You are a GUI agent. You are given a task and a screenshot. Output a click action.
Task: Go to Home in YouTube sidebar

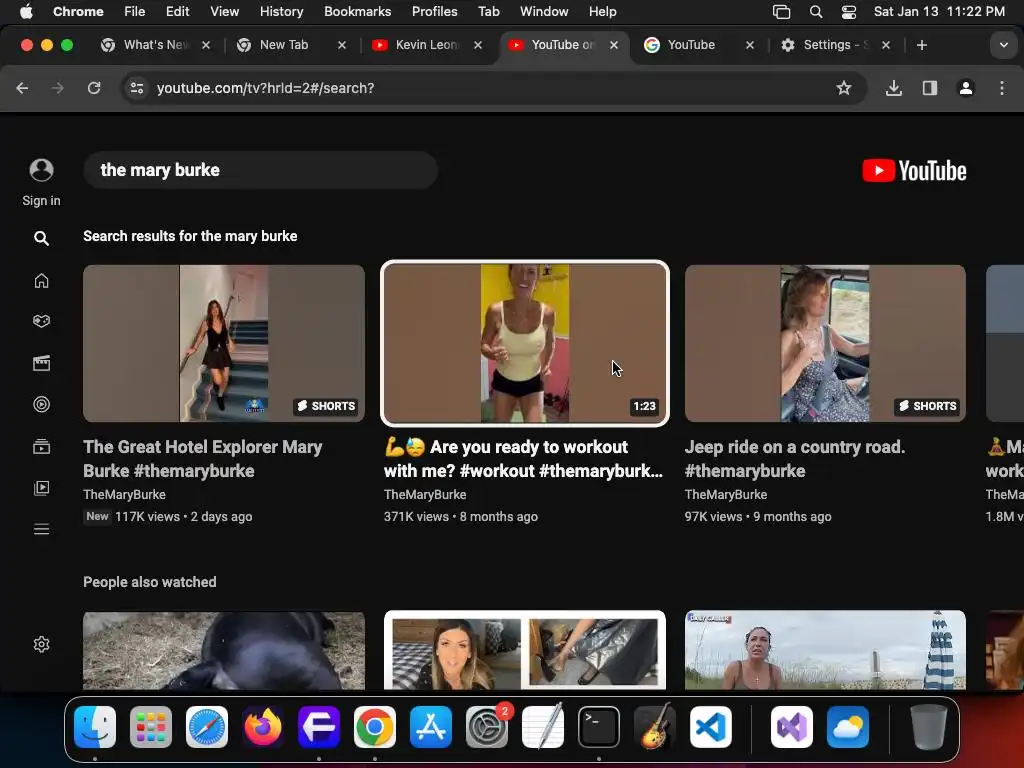(41, 280)
